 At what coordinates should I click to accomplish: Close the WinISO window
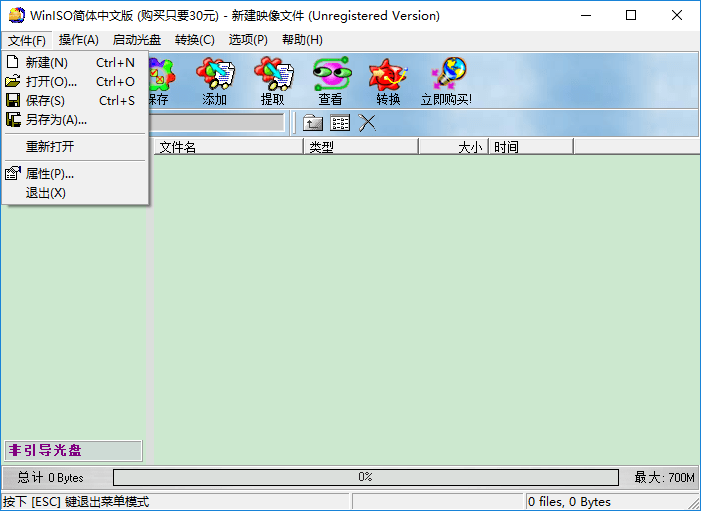click(677, 16)
